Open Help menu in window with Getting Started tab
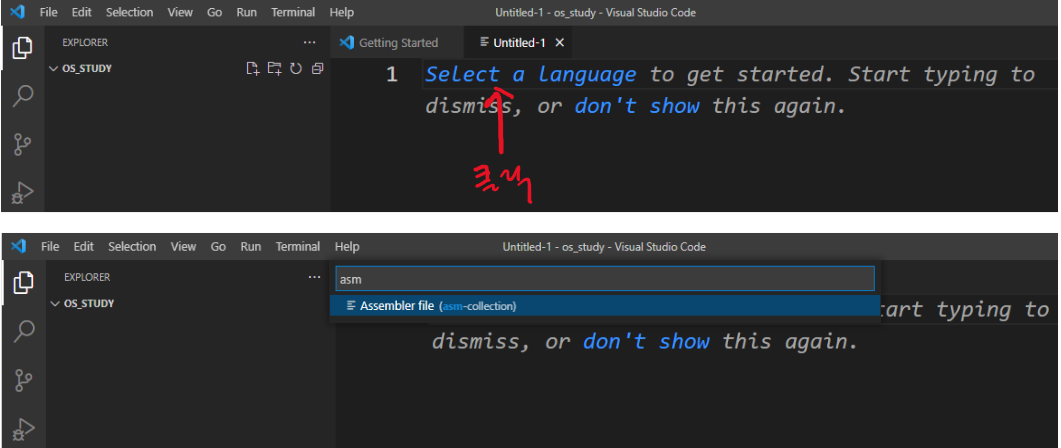This screenshot has width=1061, height=448. coord(342,12)
